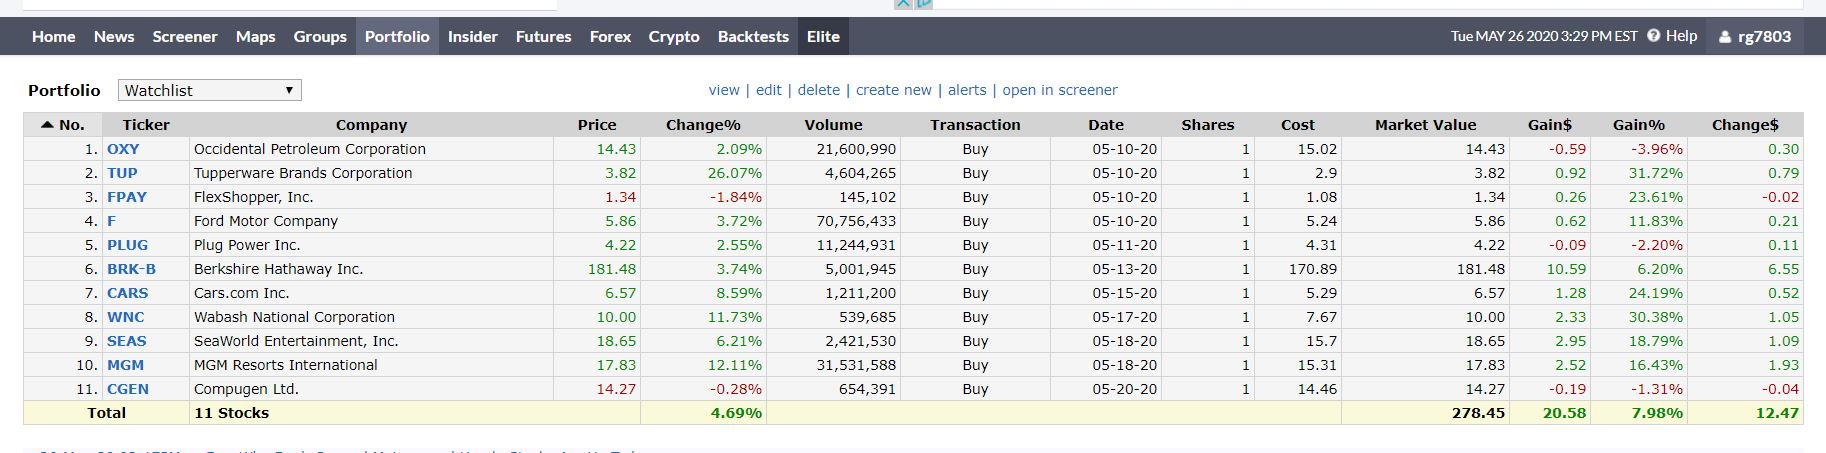Image resolution: width=1826 pixels, height=453 pixels.
Task: Sort by the Market Value column header
Action: coord(1424,125)
